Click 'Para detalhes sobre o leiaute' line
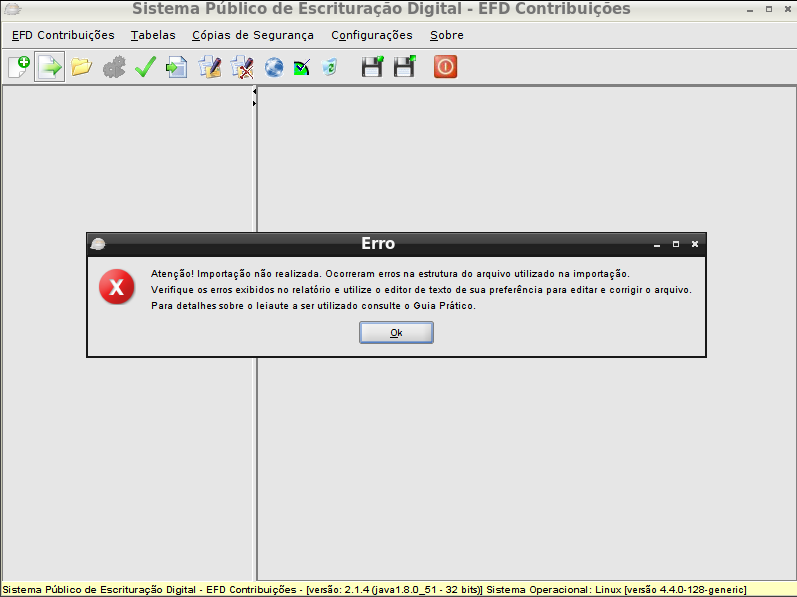 314,306
